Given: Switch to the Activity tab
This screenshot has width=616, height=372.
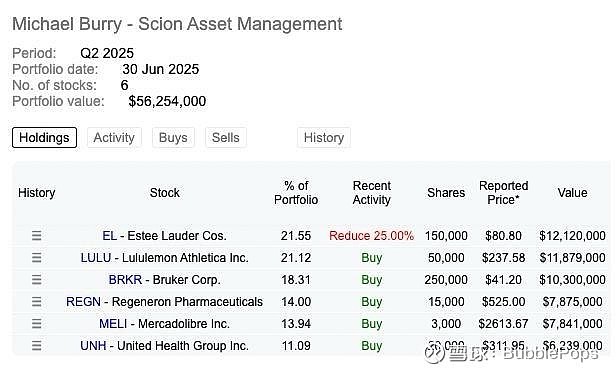Looking at the screenshot, I should click(114, 137).
